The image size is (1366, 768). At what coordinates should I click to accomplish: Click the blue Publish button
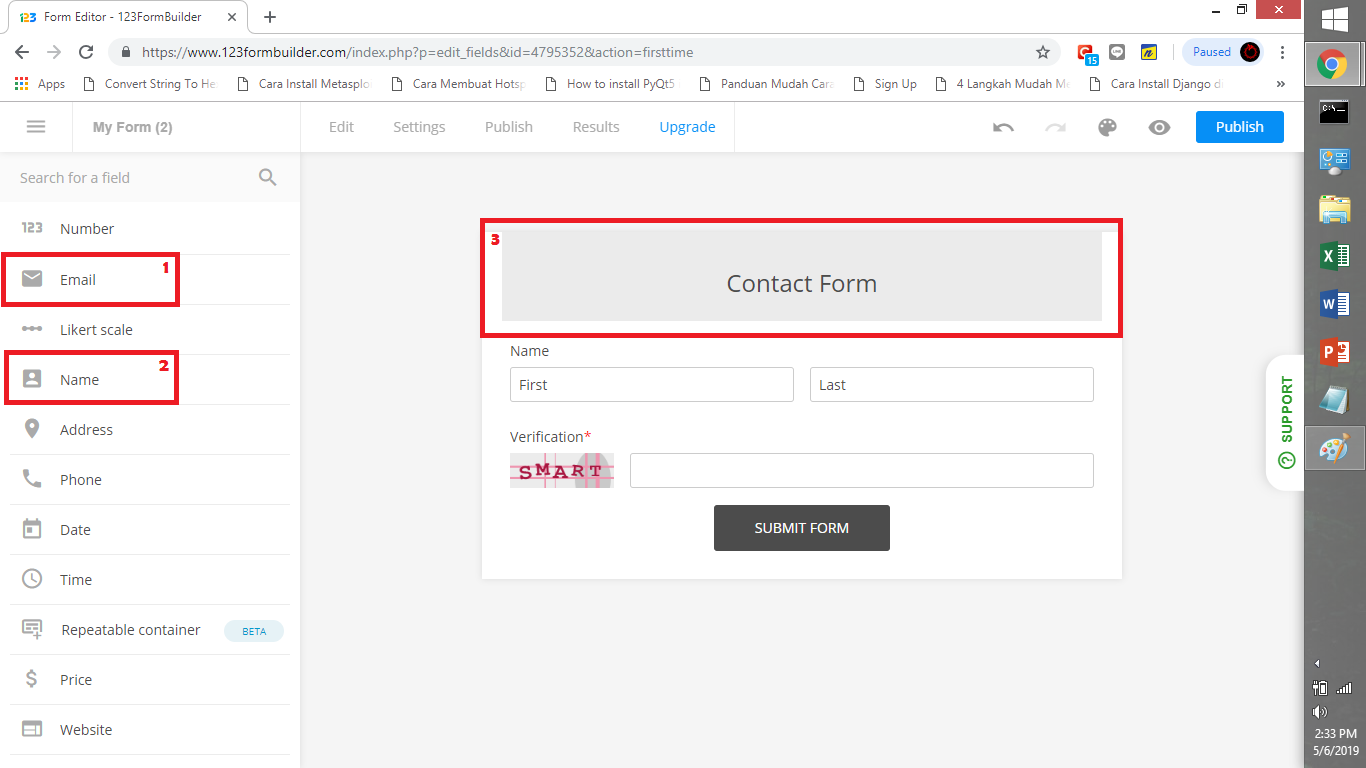[x=1239, y=127]
